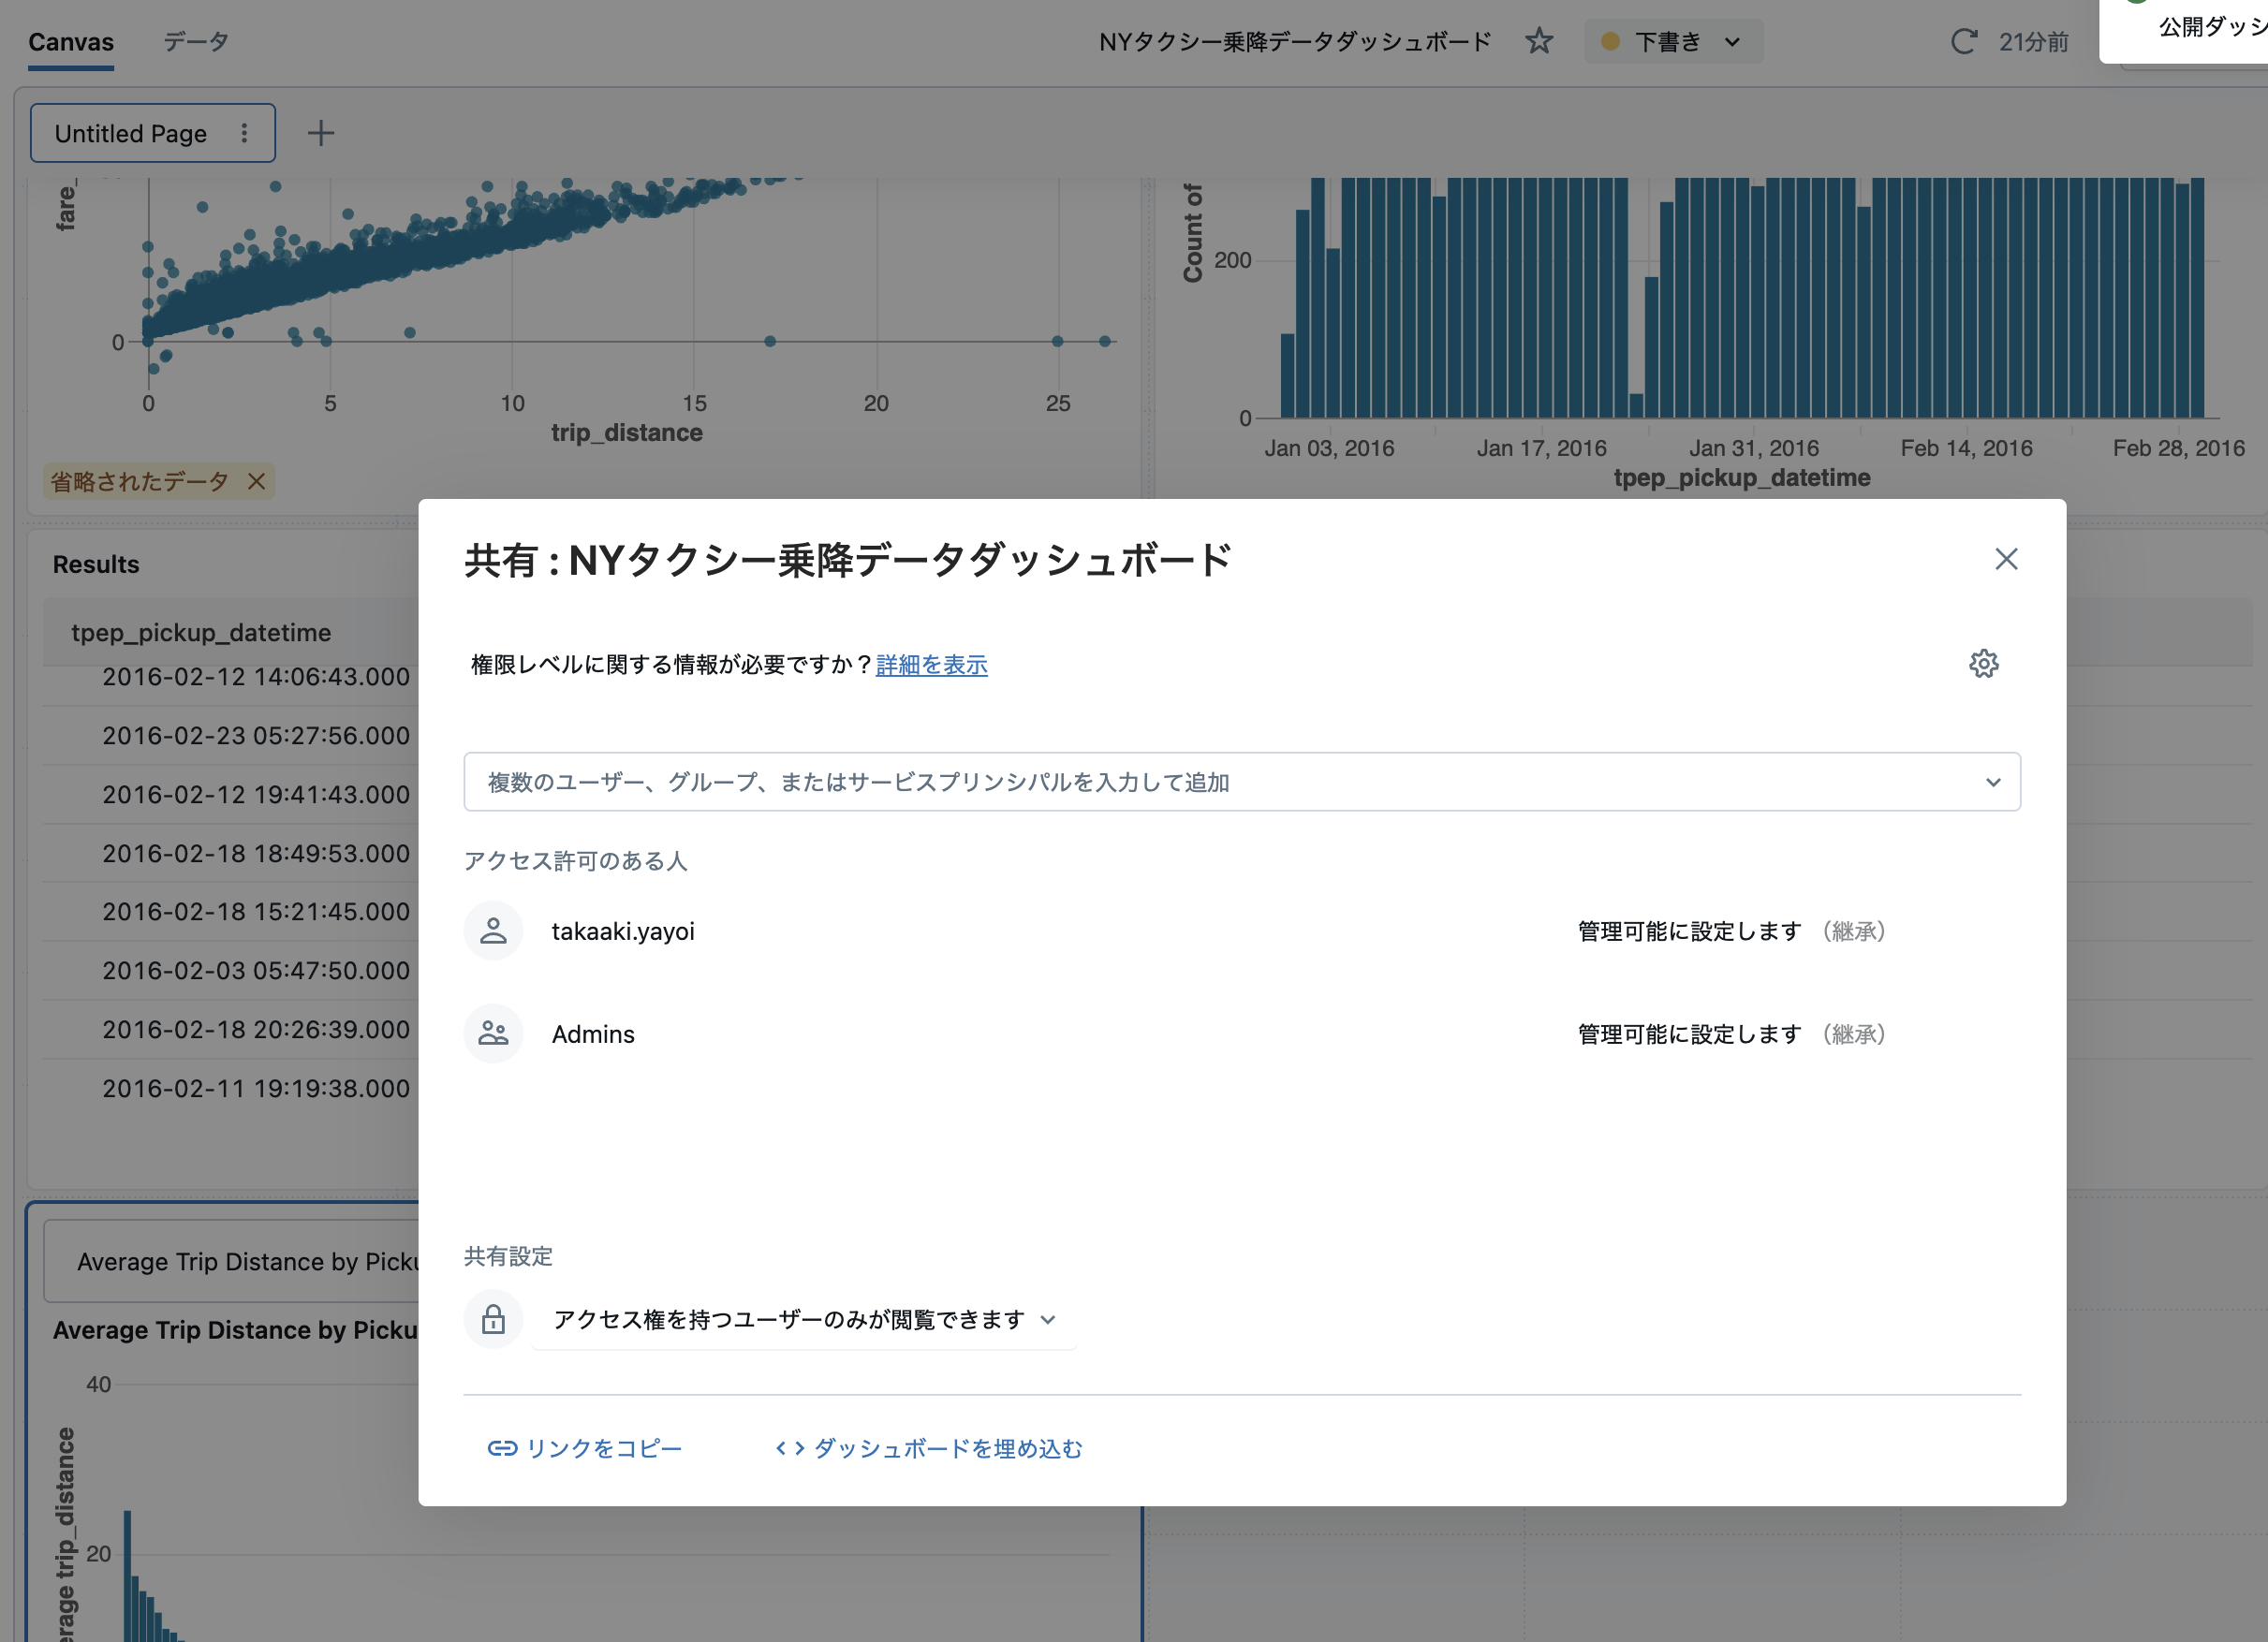The height and width of the screenshot is (1642, 2268).
Task: Star the NYタクシー dashboard as favorite
Action: (x=1539, y=41)
